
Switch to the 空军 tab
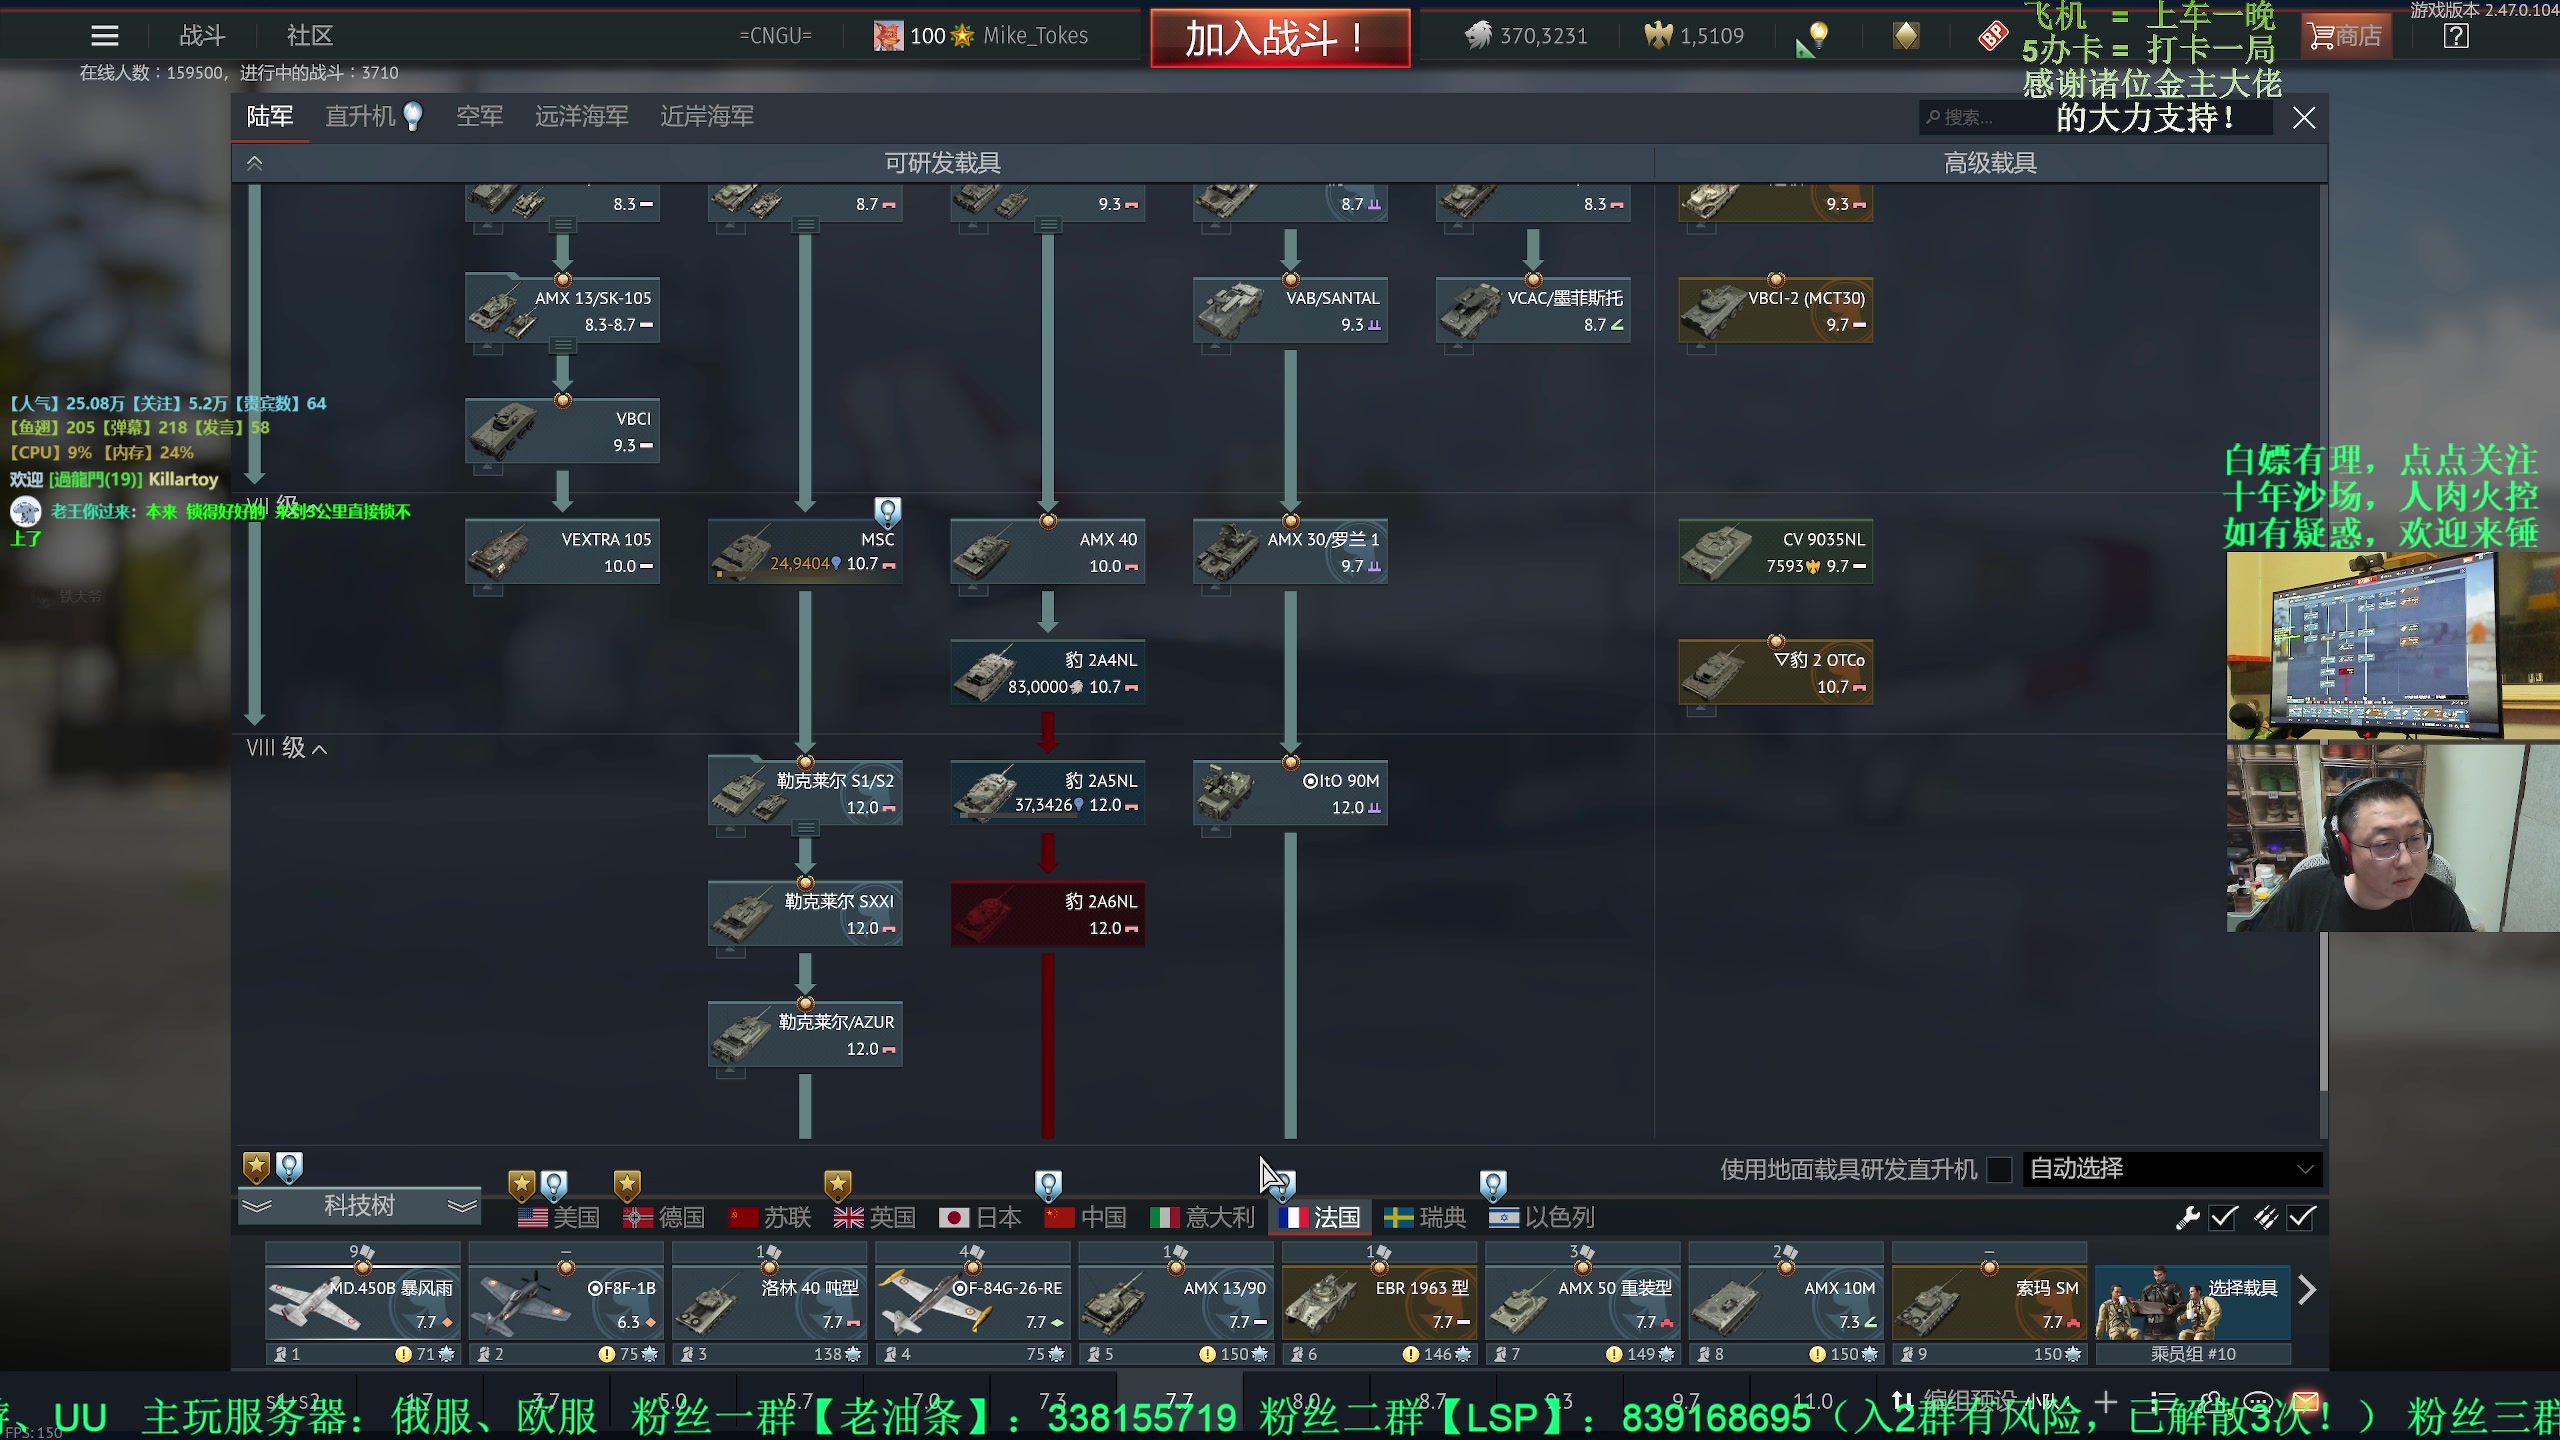[480, 116]
